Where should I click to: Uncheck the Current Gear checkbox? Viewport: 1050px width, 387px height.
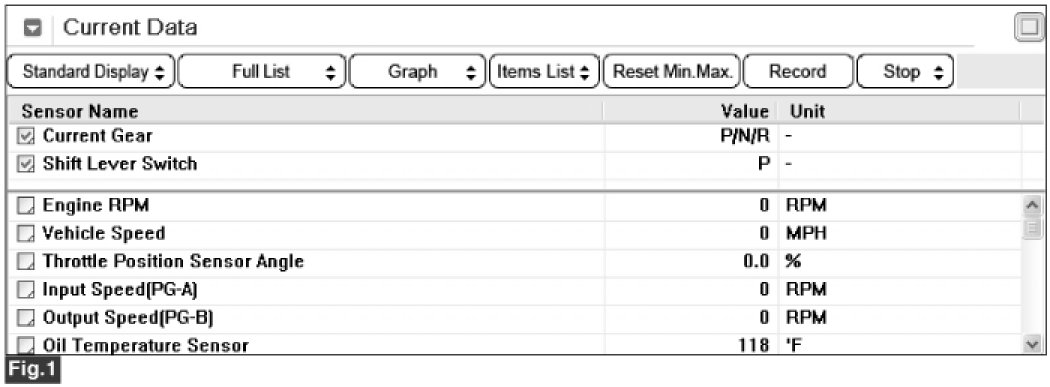tap(25, 137)
